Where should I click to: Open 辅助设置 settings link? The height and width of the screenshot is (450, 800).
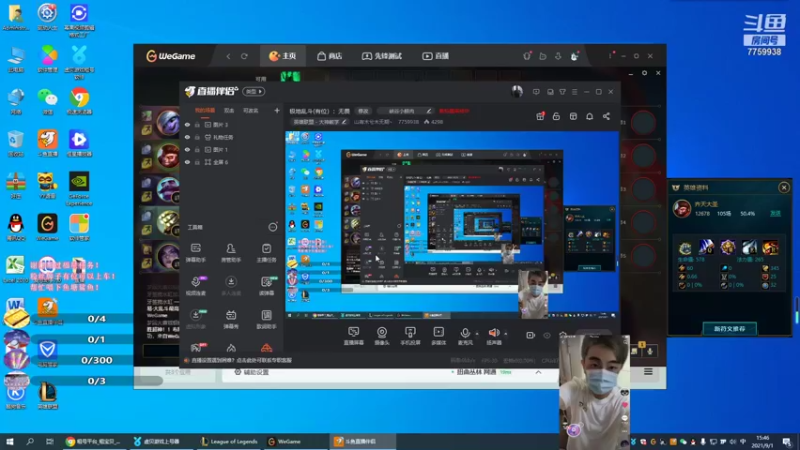(252, 372)
